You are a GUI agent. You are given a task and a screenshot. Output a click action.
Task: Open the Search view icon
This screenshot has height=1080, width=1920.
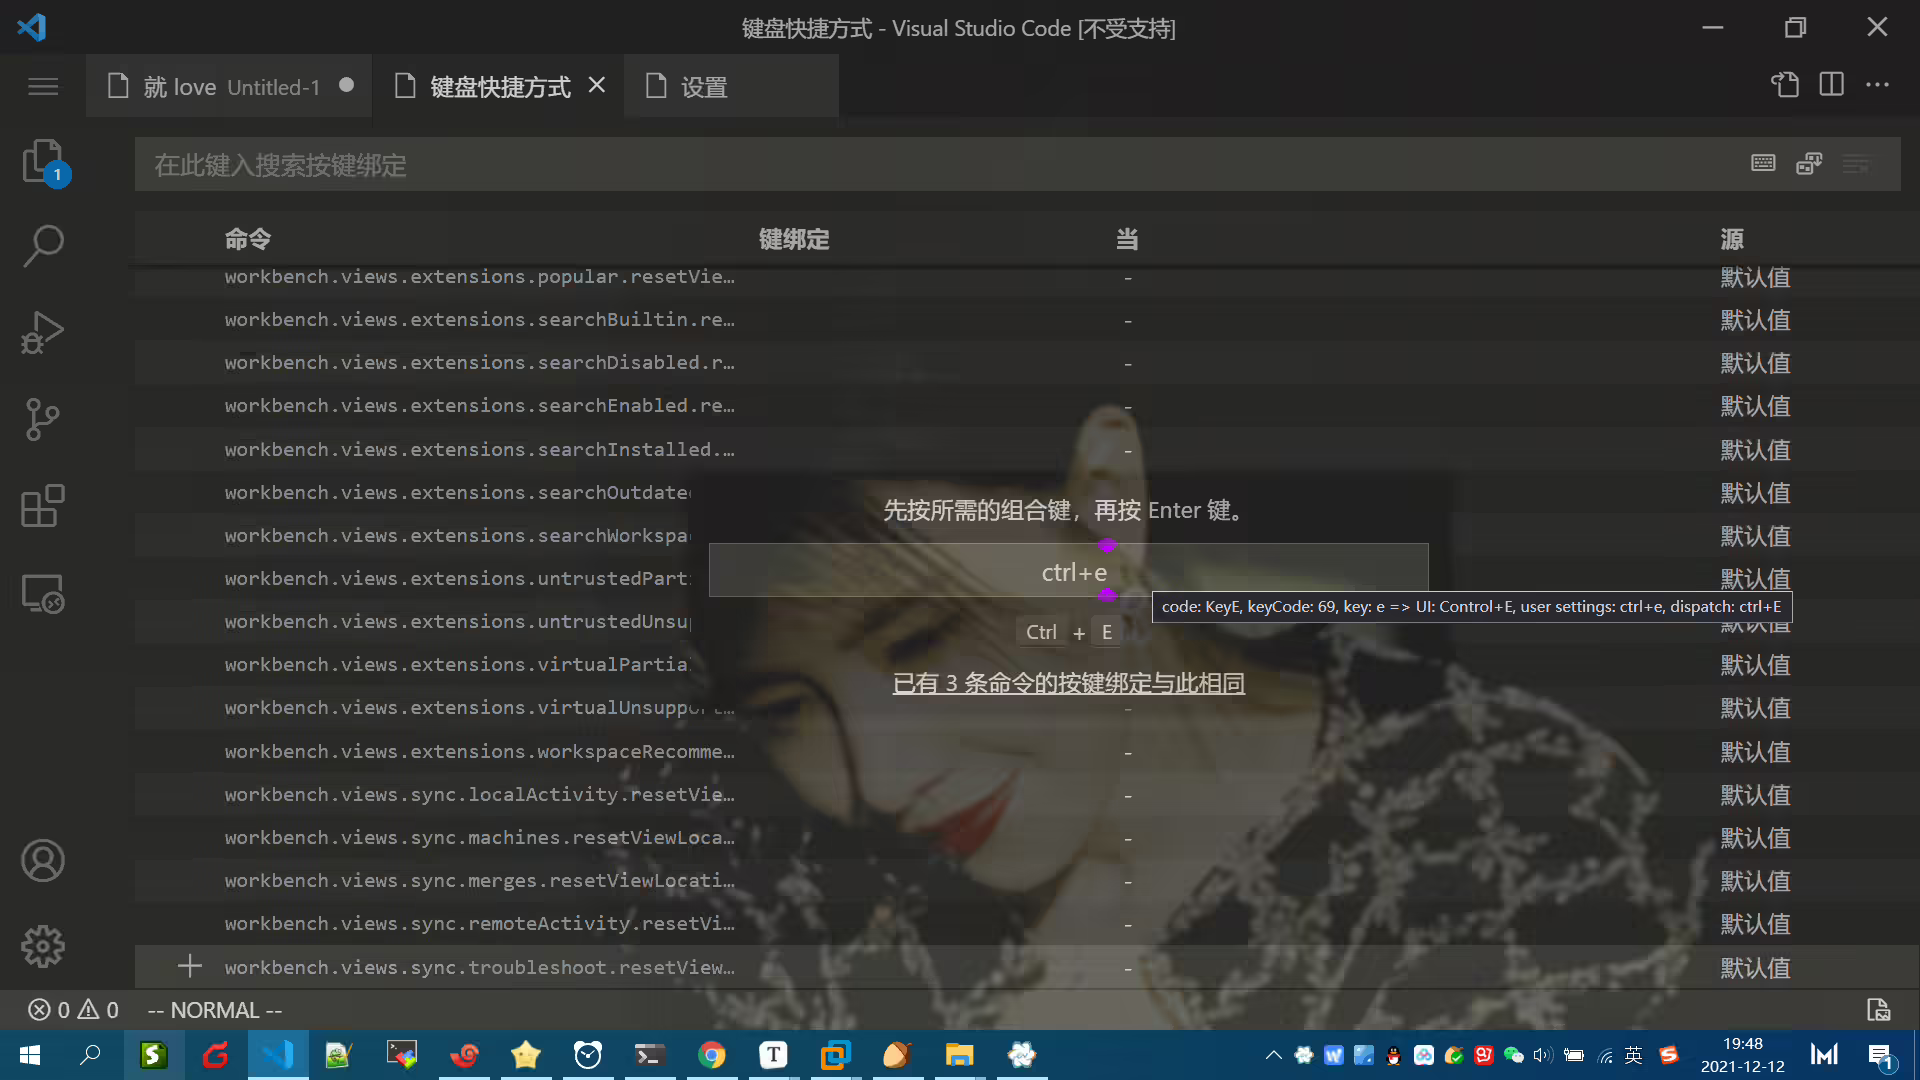tap(43, 245)
